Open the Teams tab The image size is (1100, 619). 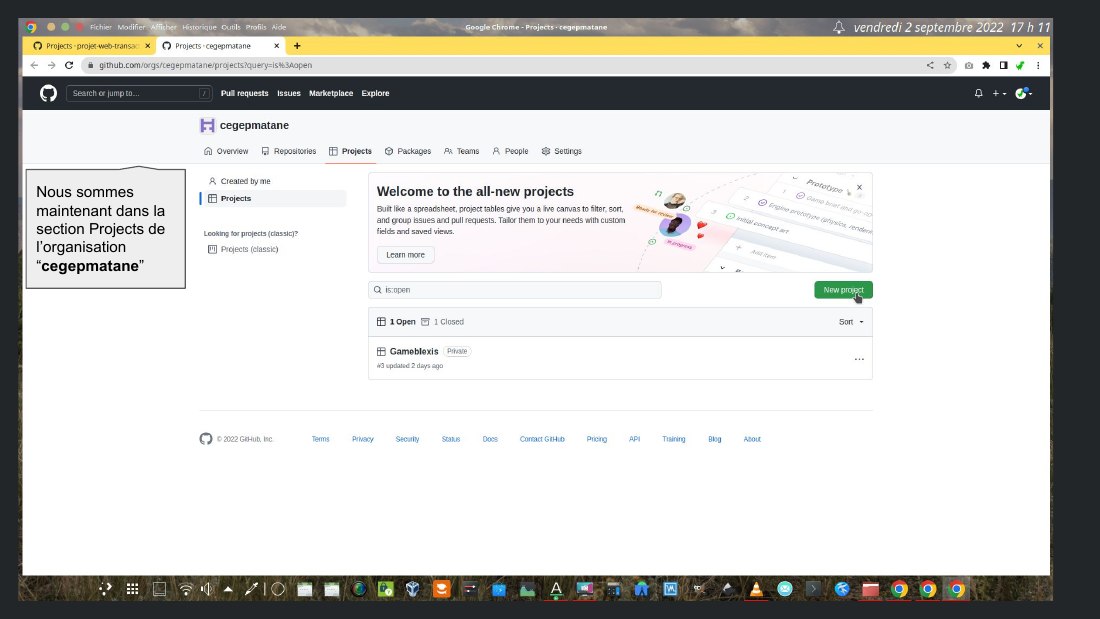point(462,151)
